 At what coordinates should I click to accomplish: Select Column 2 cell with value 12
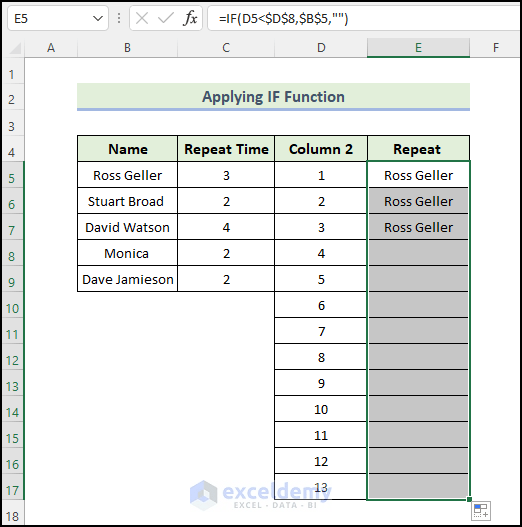pyautogui.click(x=321, y=461)
